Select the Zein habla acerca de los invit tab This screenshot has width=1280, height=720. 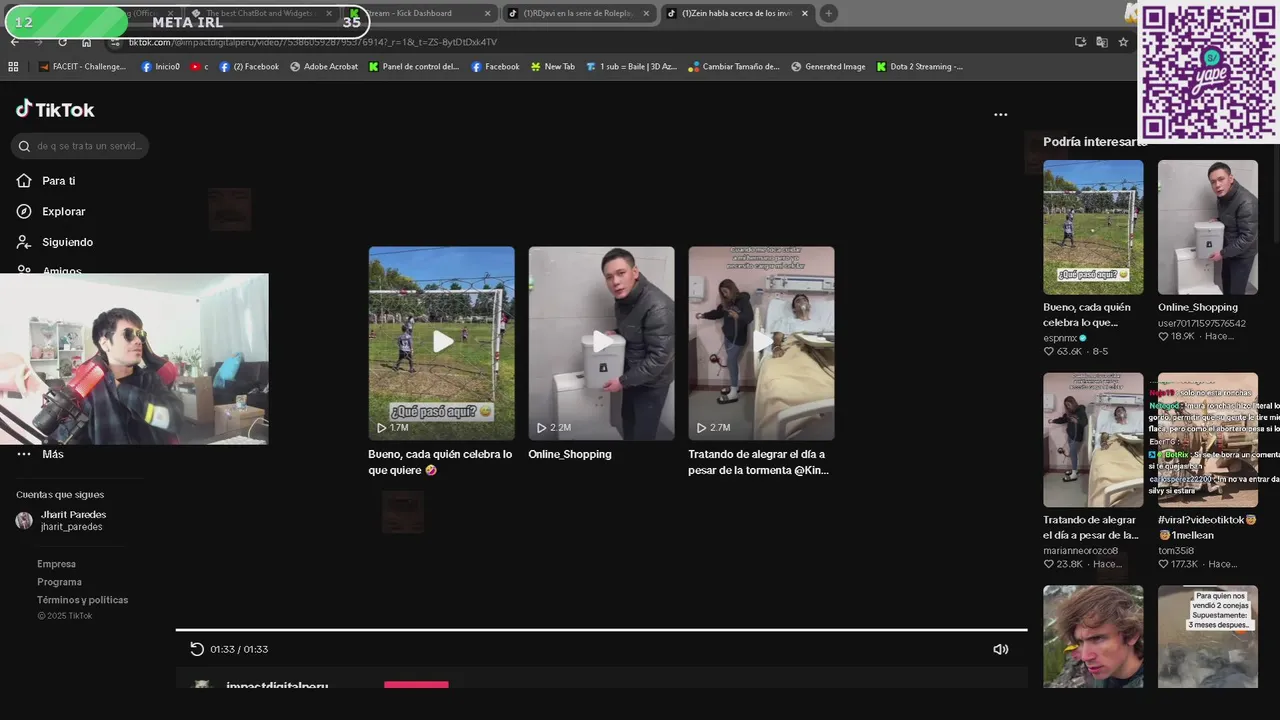point(736,13)
